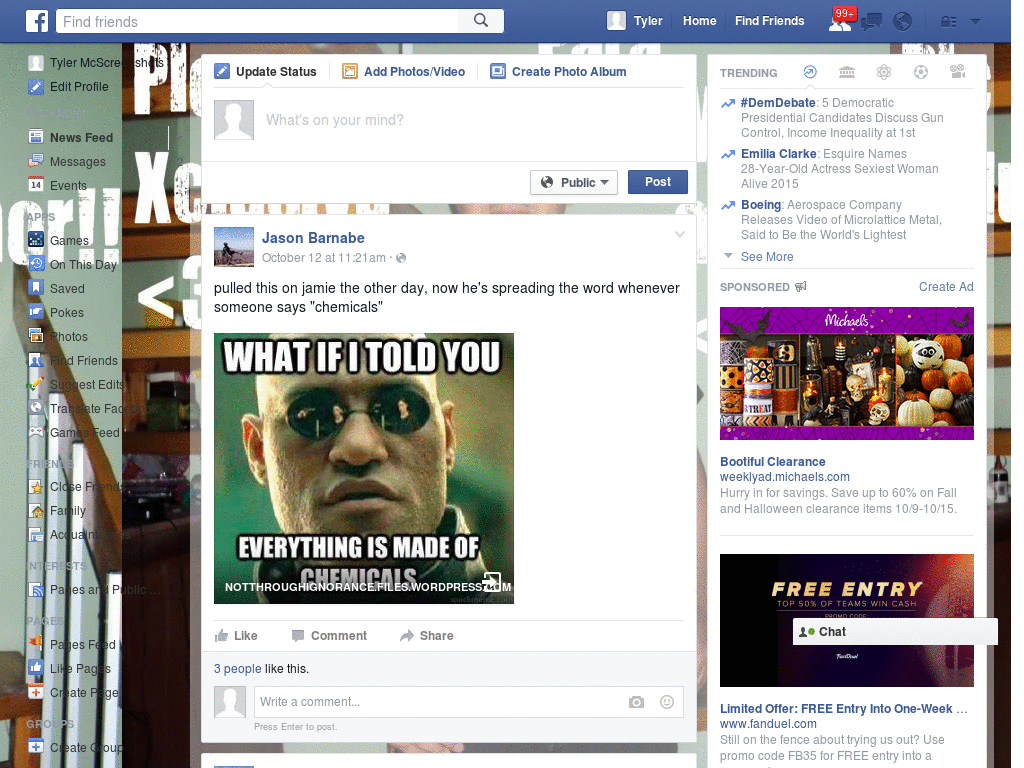Show politics trends icon in Trending

tap(847, 72)
